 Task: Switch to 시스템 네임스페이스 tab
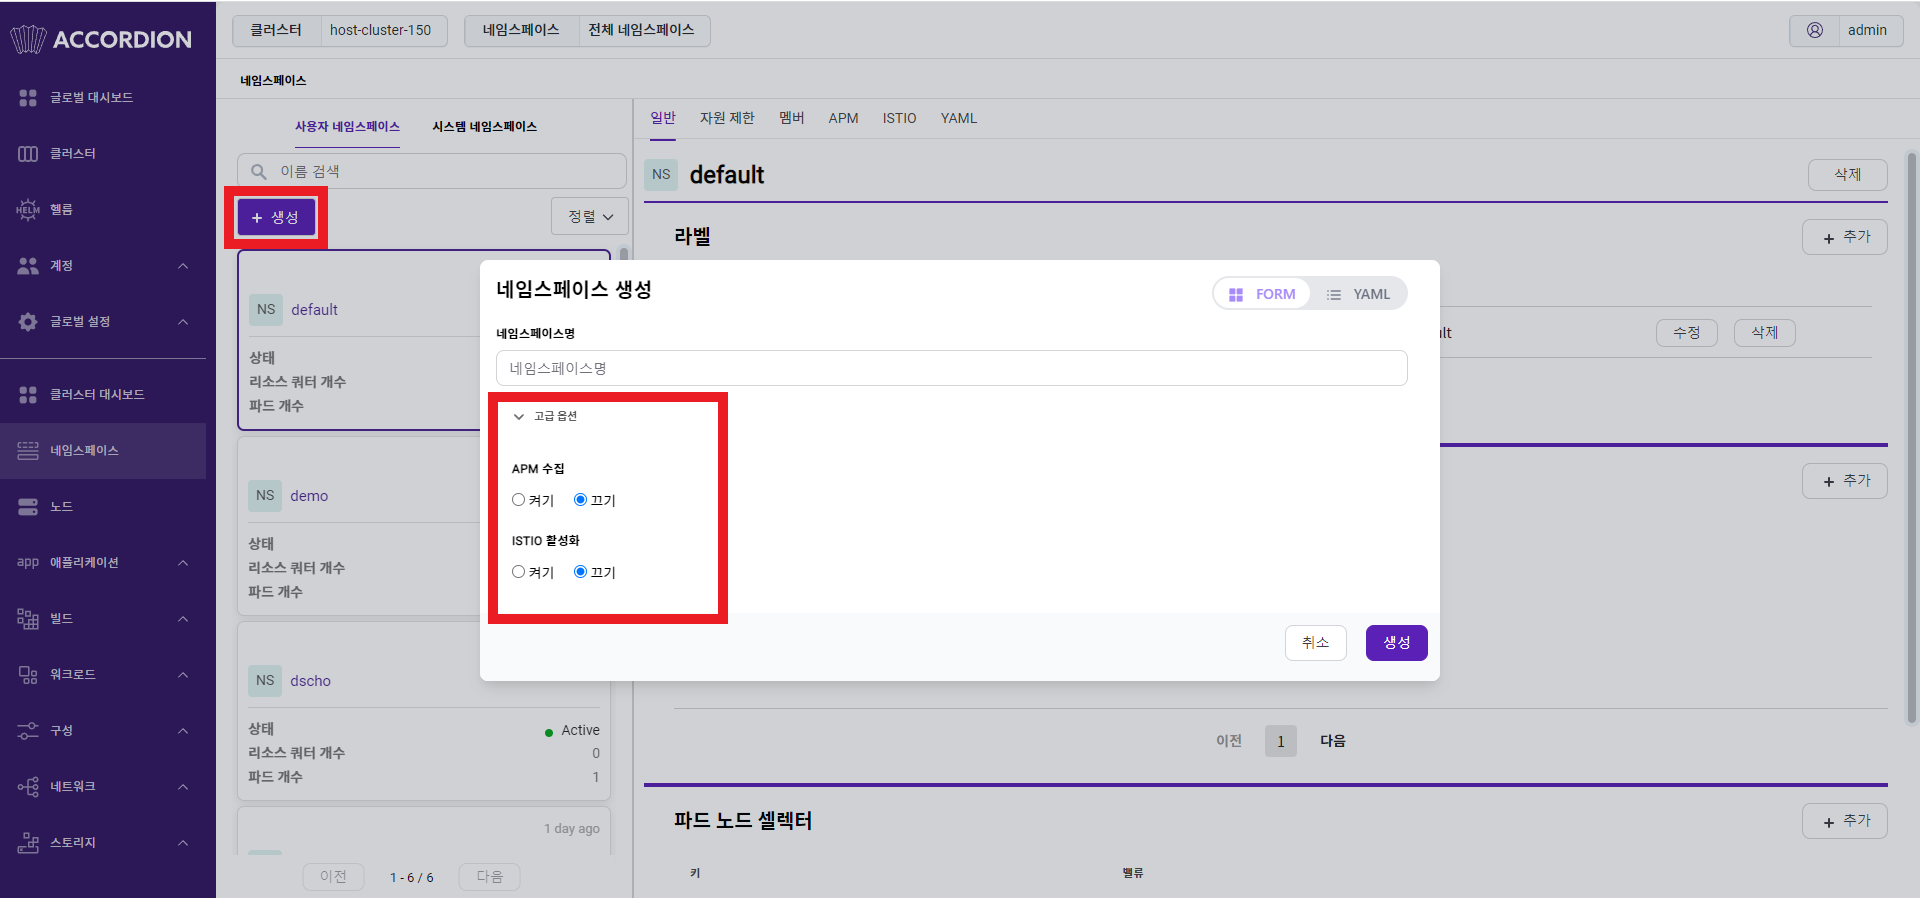pos(484,127)
